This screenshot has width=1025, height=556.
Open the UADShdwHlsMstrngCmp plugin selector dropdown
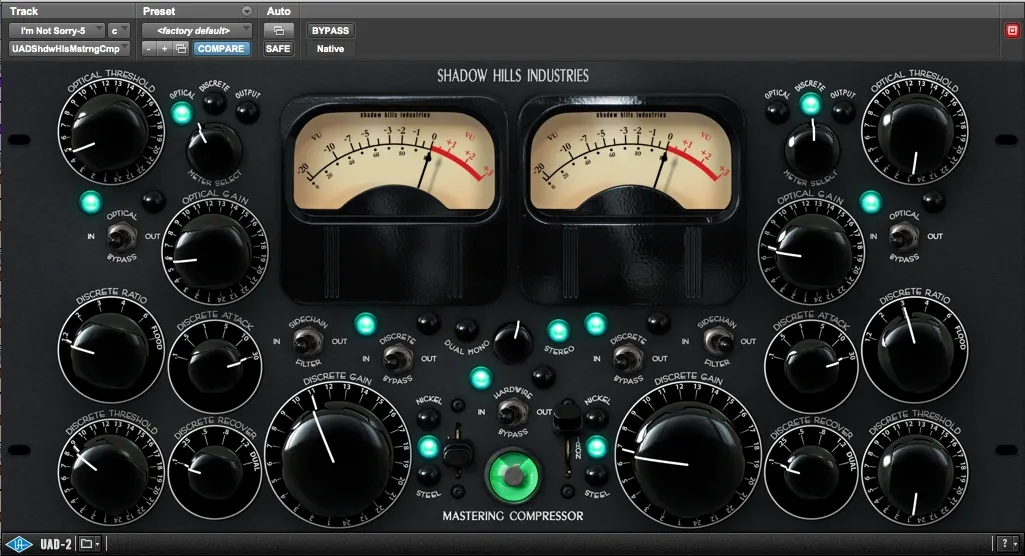coord(69,48)
